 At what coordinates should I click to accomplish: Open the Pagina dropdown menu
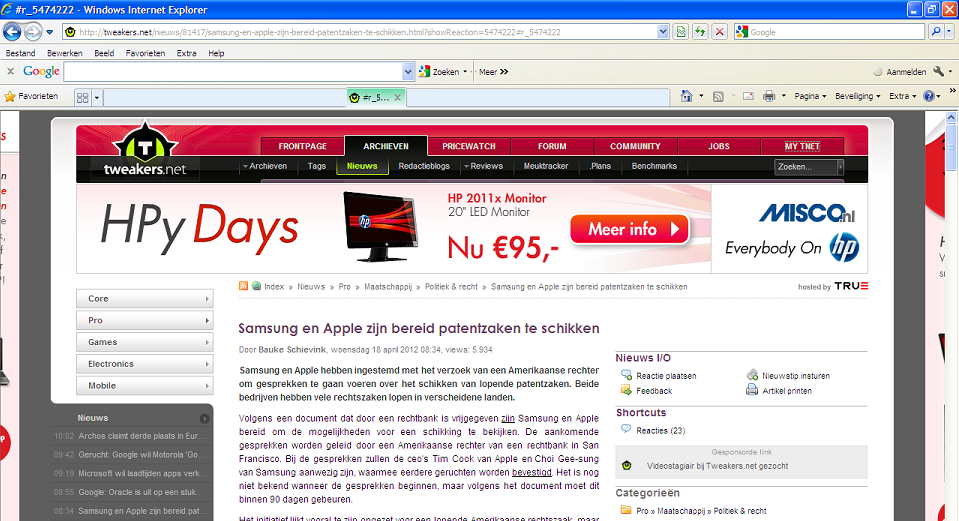[x=810, y=96]
